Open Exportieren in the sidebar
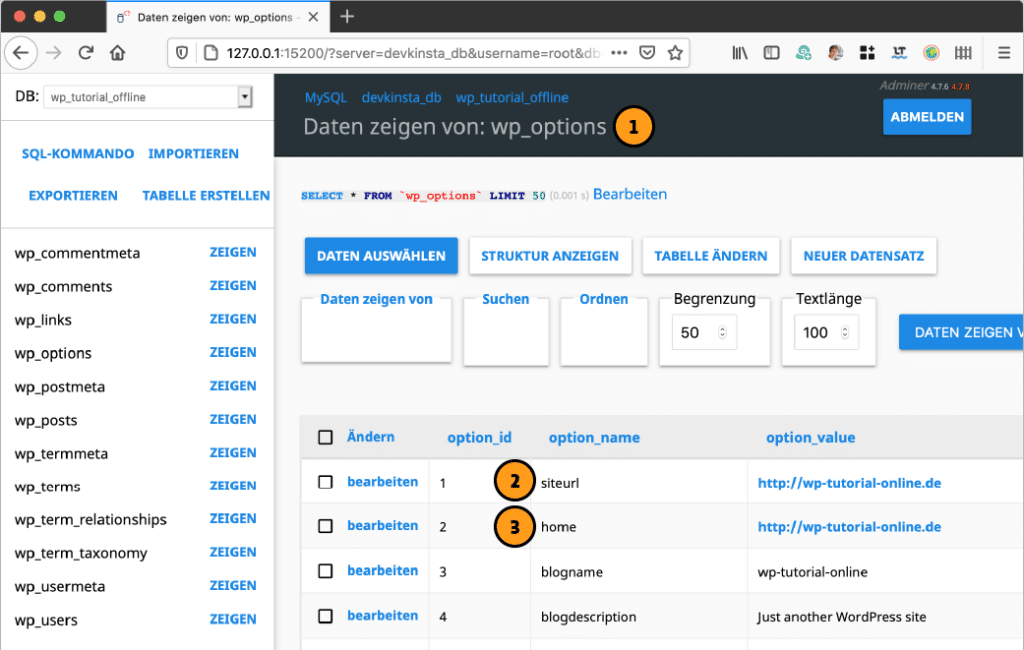This screenshot has height=650, width=1024. (73, 196)
